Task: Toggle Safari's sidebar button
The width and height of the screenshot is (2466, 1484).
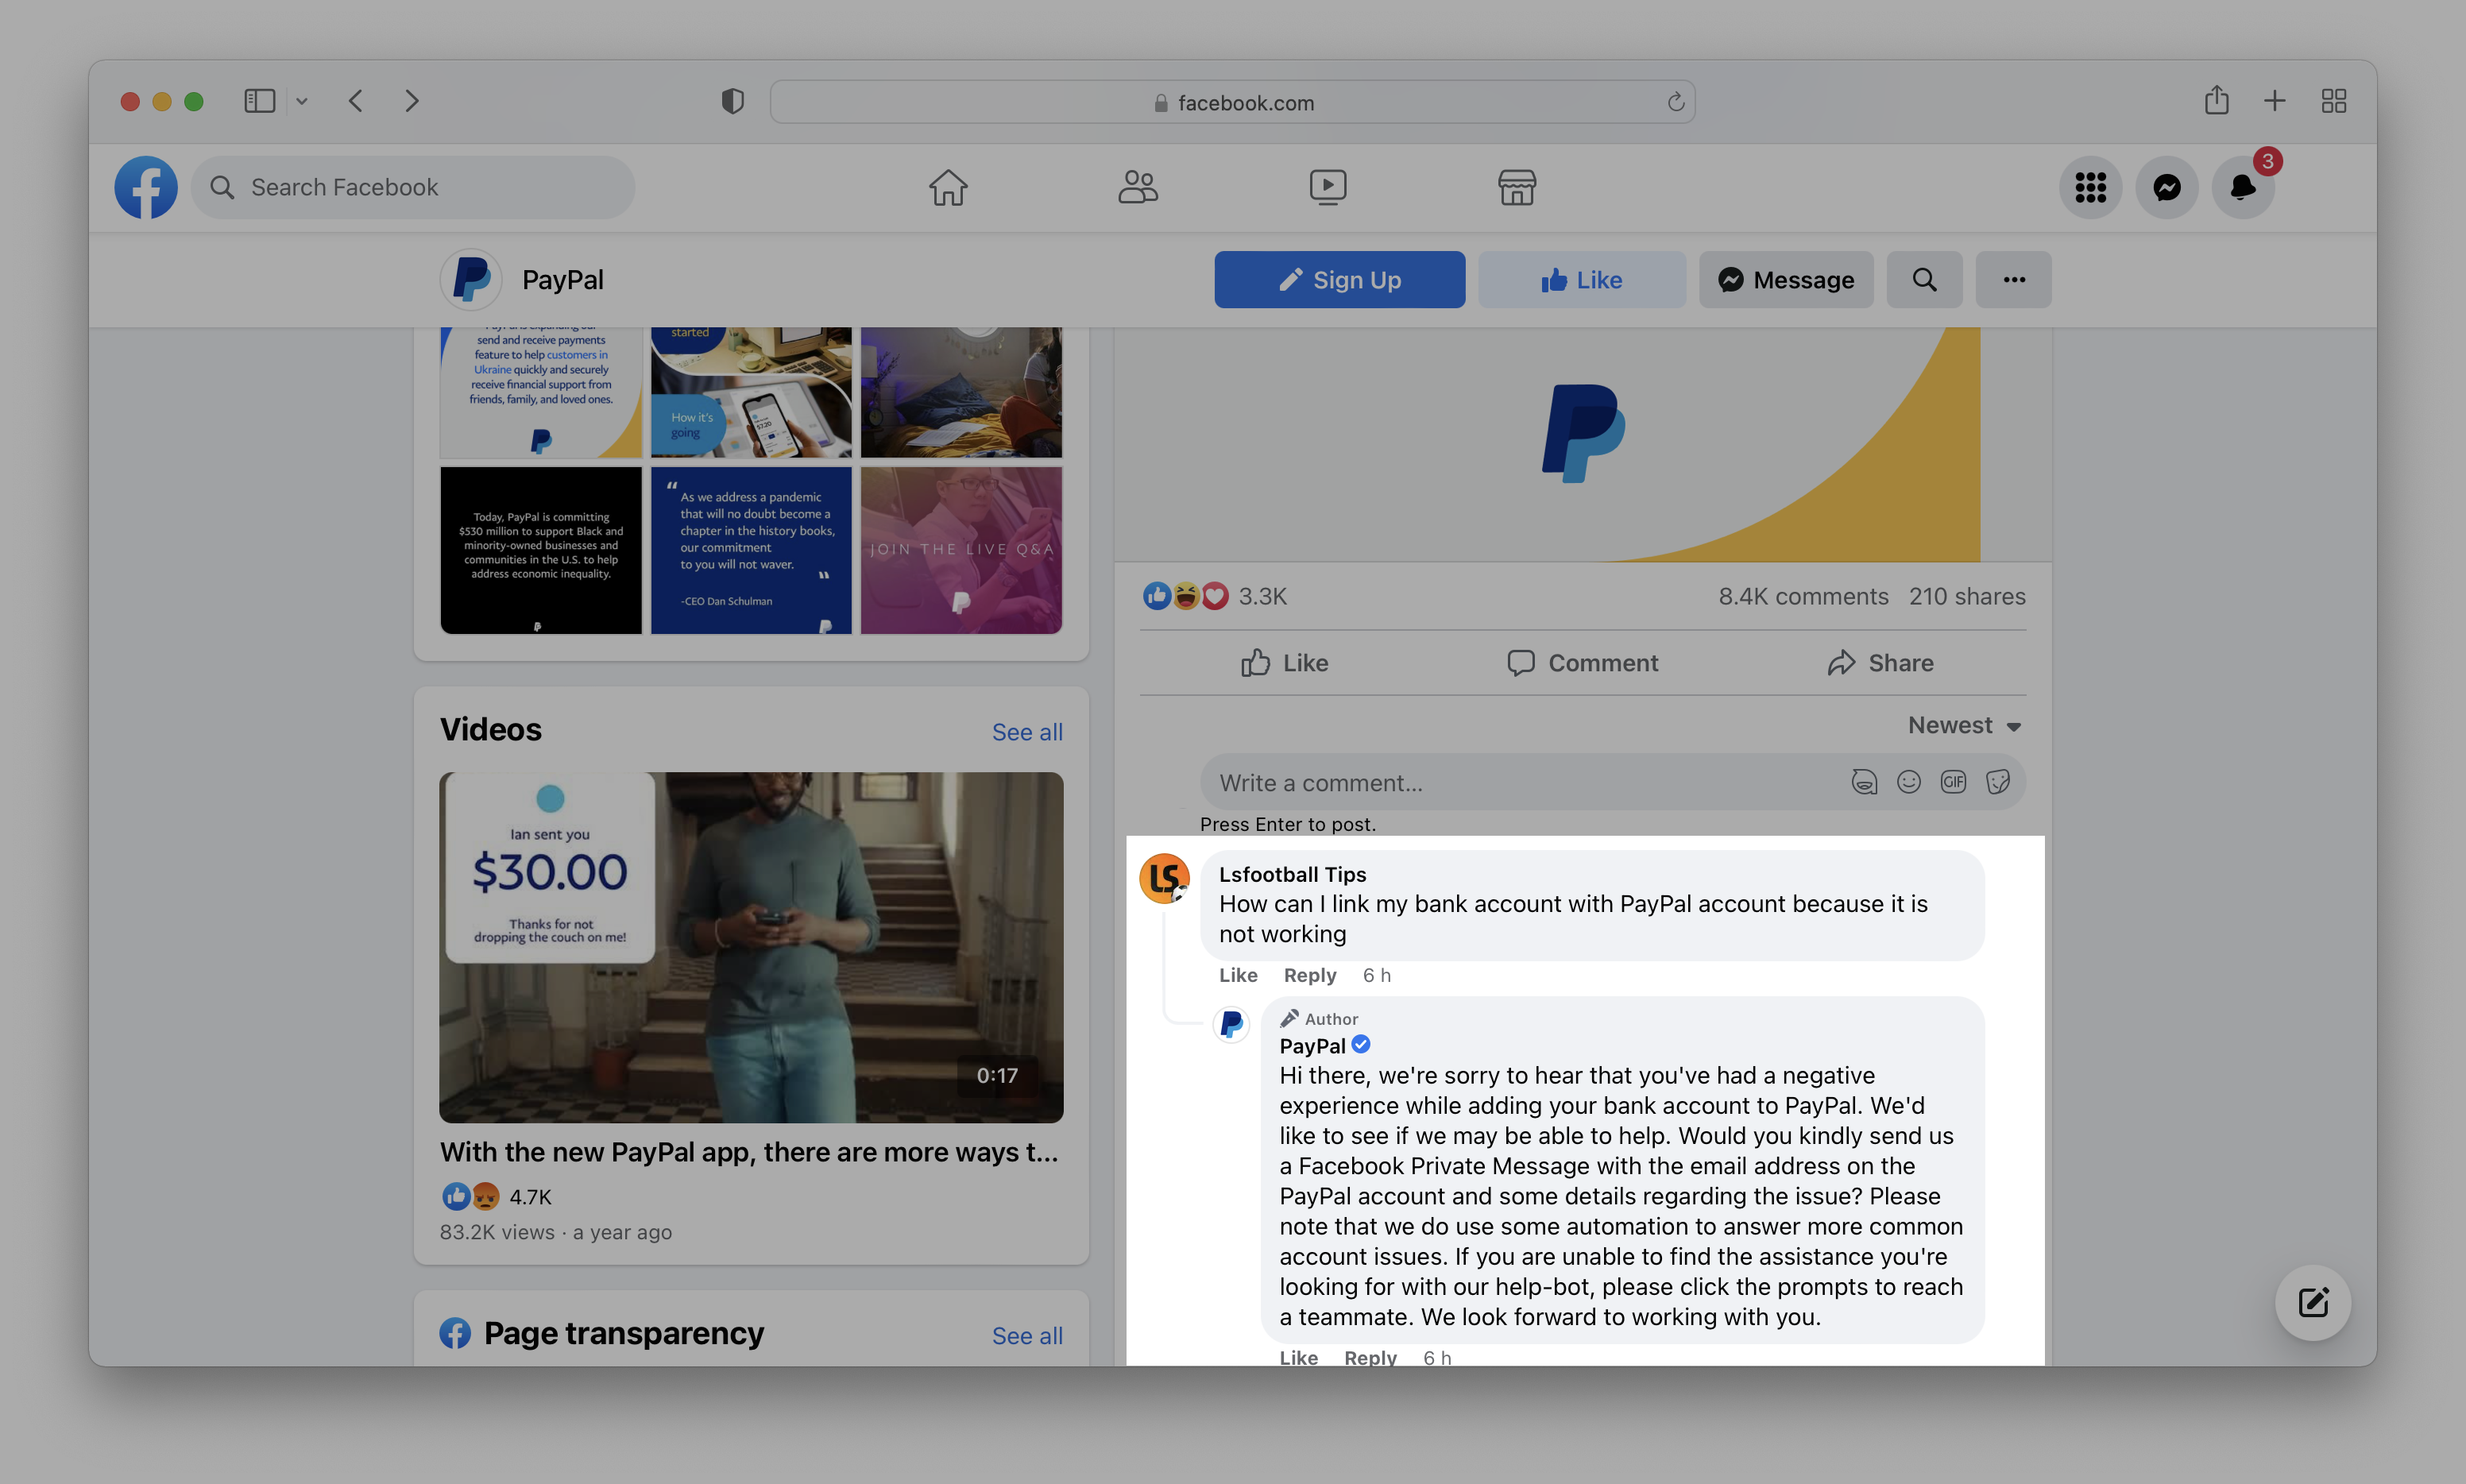Action: click(x=259, y=101)
